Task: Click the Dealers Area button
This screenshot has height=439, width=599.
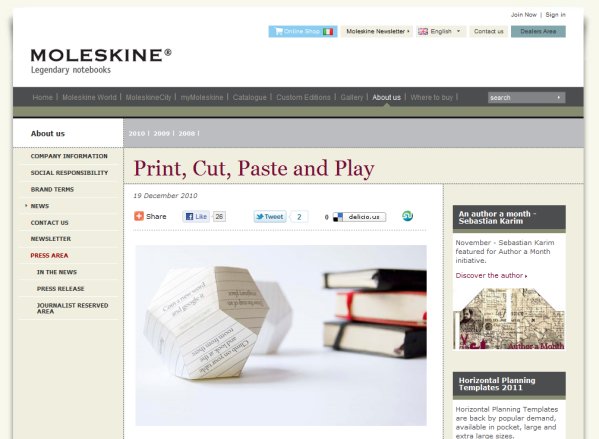Action: pyautogui.click(x=538, y=31)
